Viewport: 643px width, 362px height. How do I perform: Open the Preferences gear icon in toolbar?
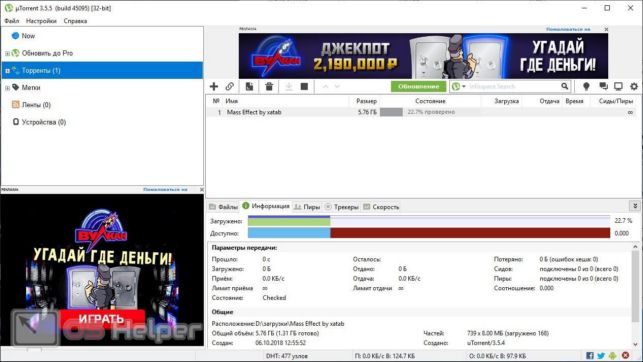[x=634, y=87]
